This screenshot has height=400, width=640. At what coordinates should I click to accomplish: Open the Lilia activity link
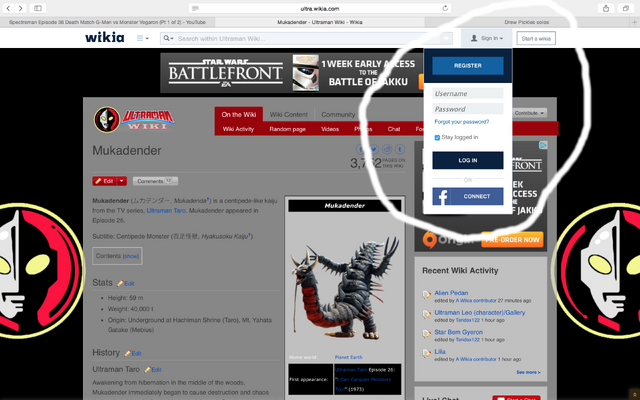click(x=440, y=351)
